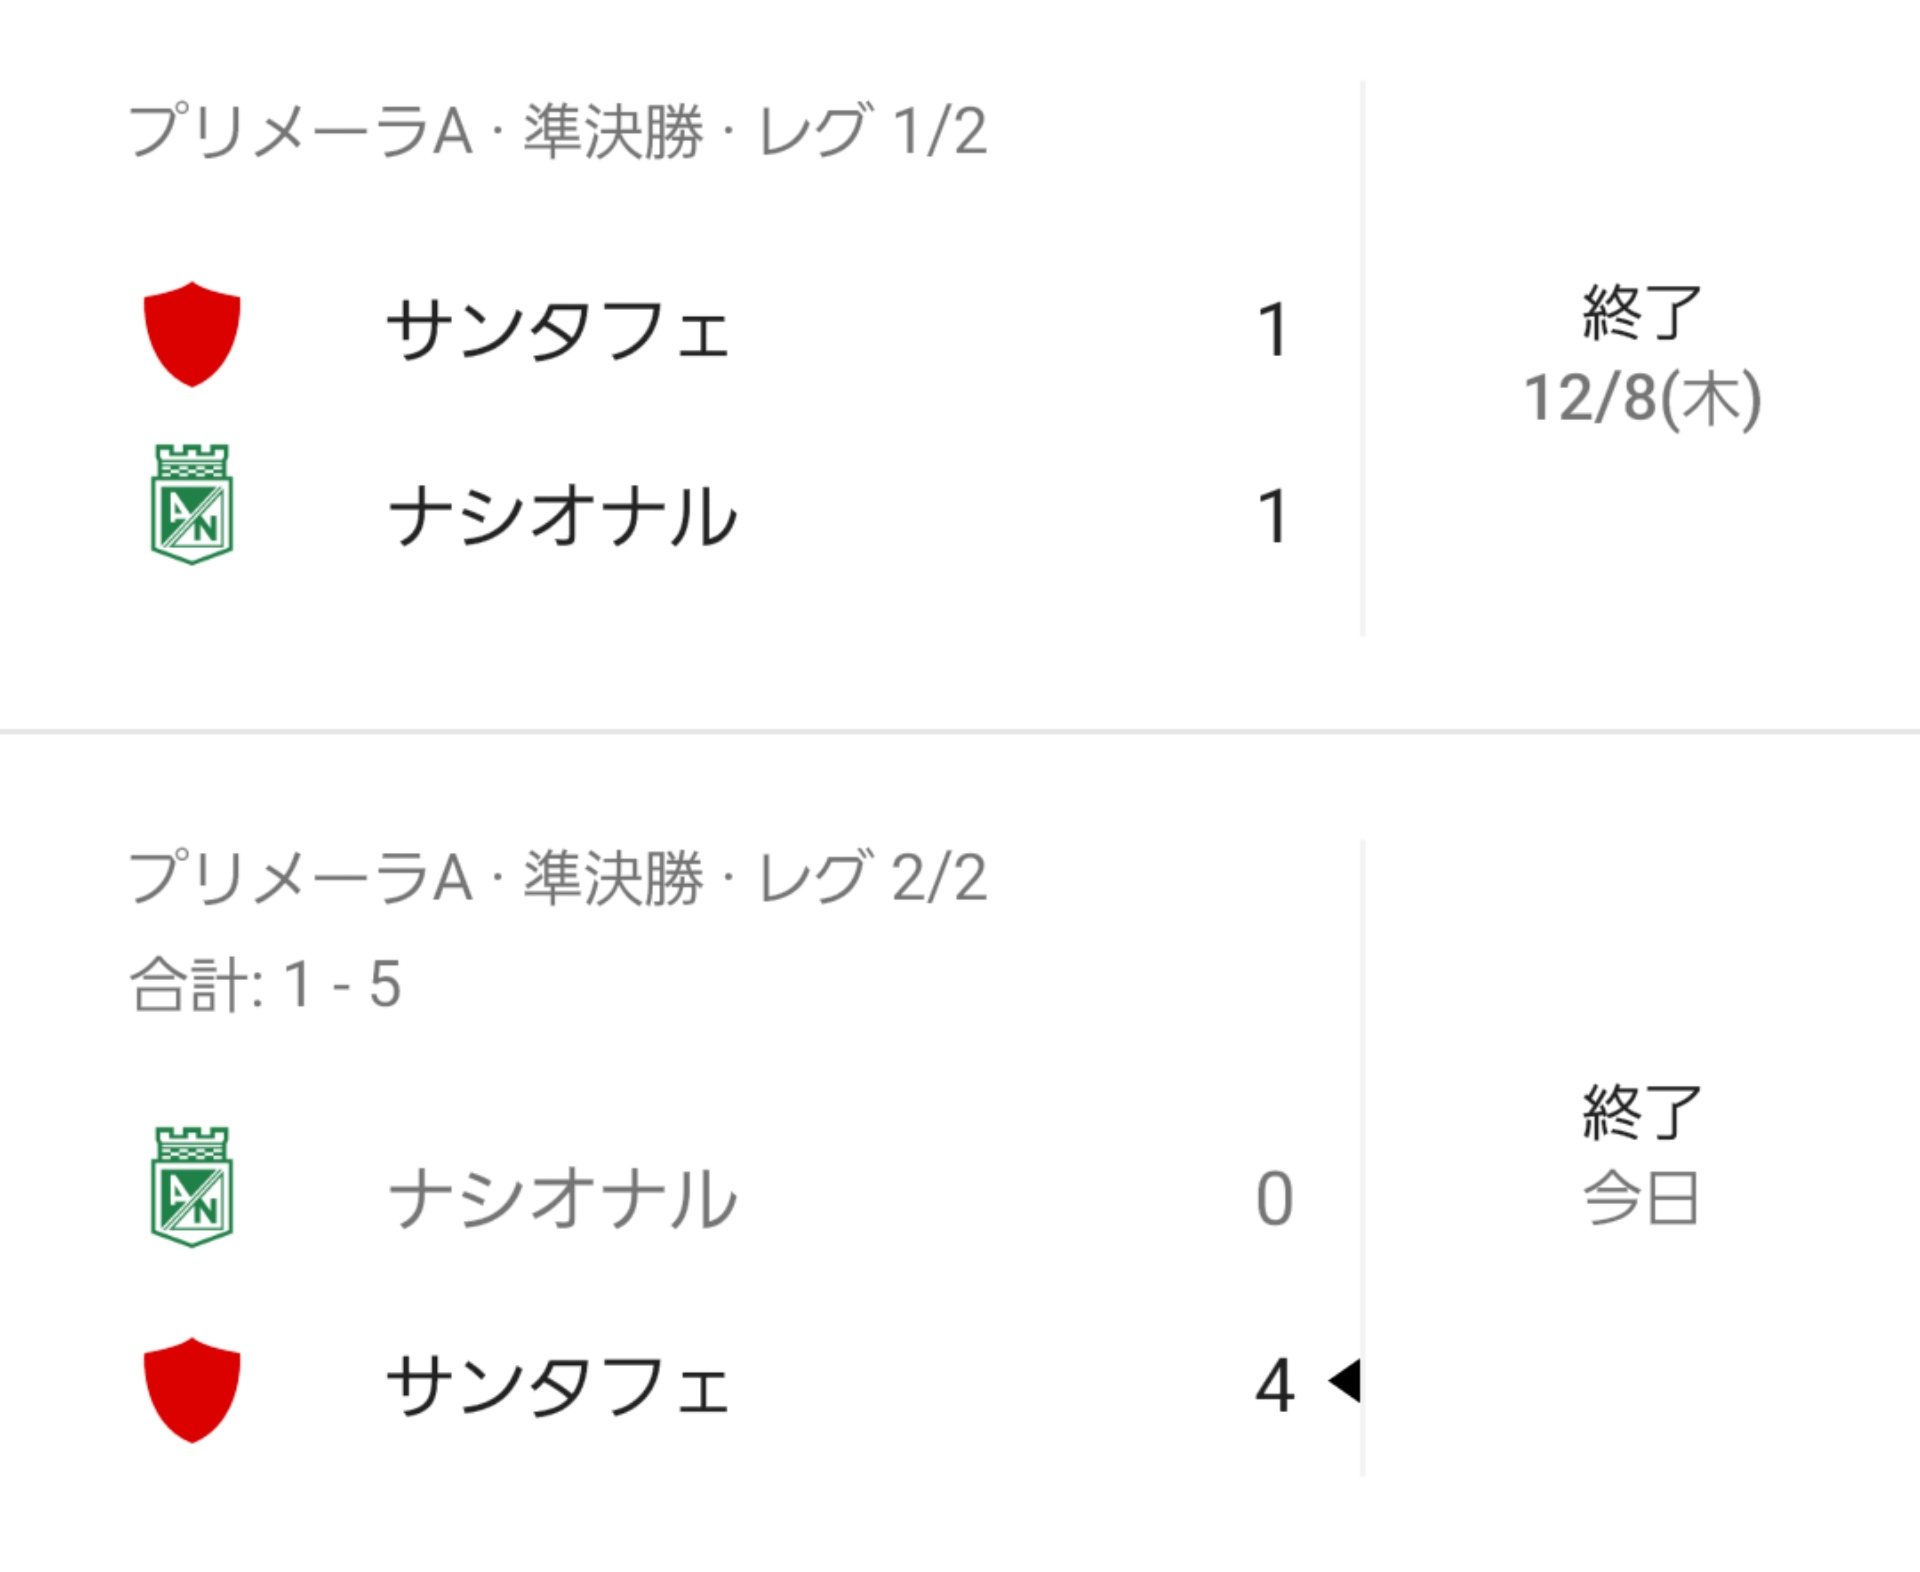Select the レグ 2/2 semifinal header text
Image resolution: width=1920 pixels, height=1572 pixels.
point(558,878)
